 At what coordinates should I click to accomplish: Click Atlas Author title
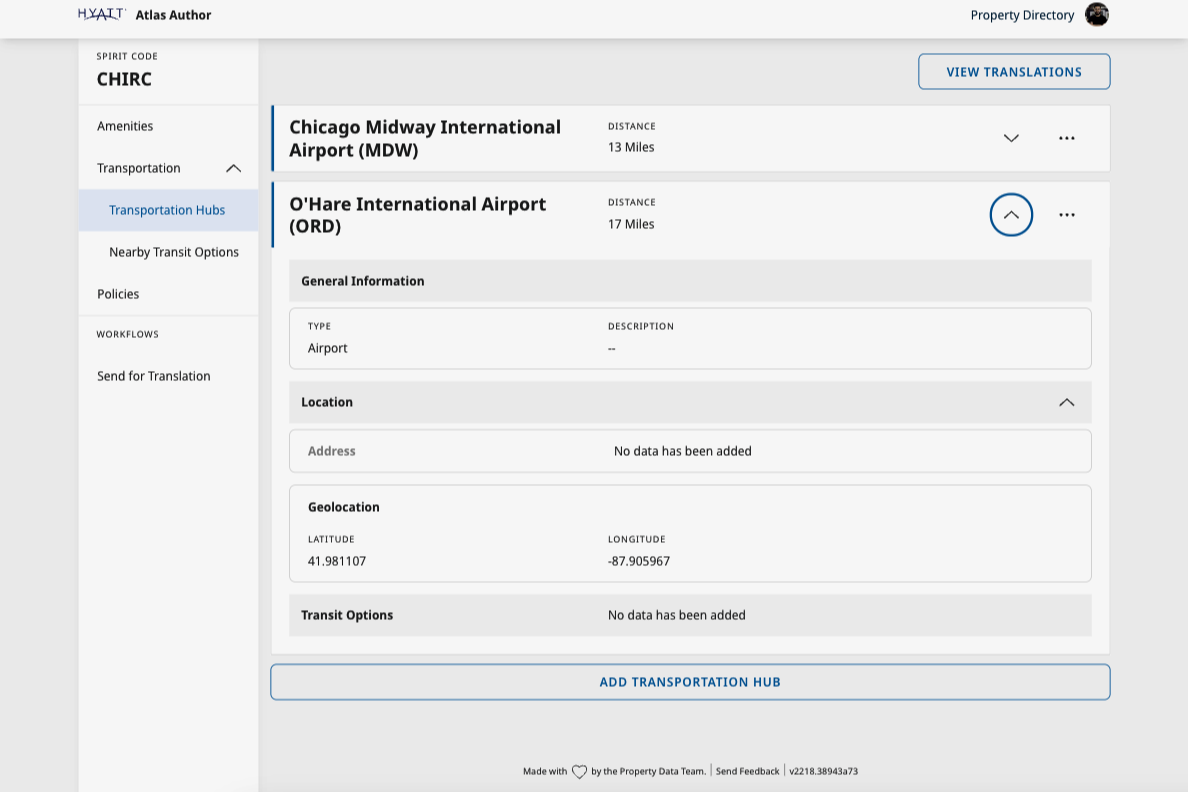174,15
